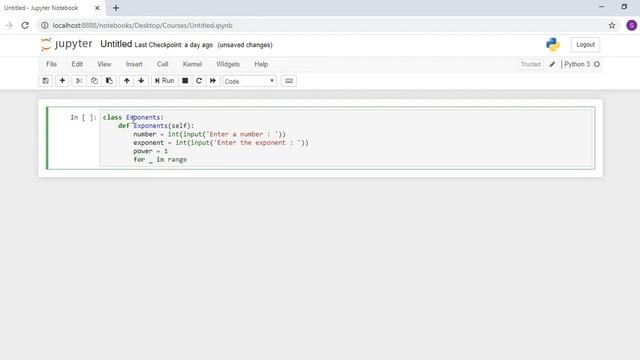Run the current cell
640x360 pixels.
click(x=164, y=81)
